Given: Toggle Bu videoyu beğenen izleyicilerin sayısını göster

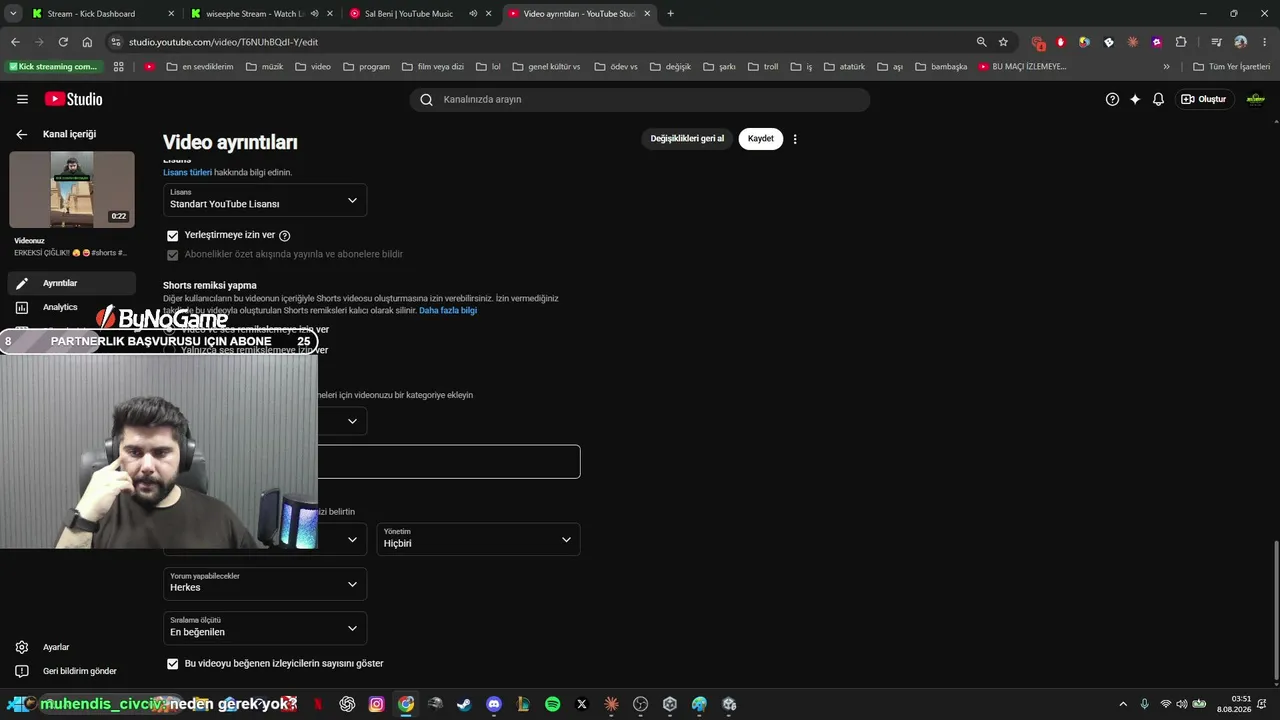Looking at the screenshot, I should (x=172, y=664).
